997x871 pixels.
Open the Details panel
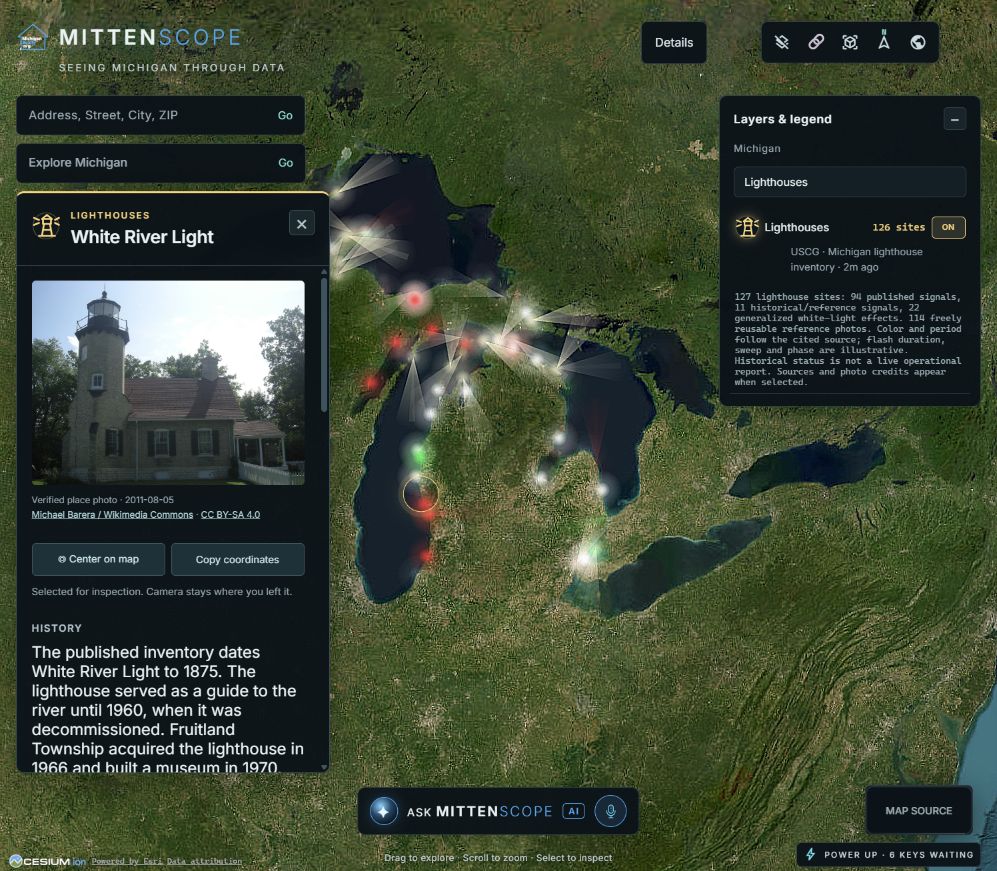674,43
